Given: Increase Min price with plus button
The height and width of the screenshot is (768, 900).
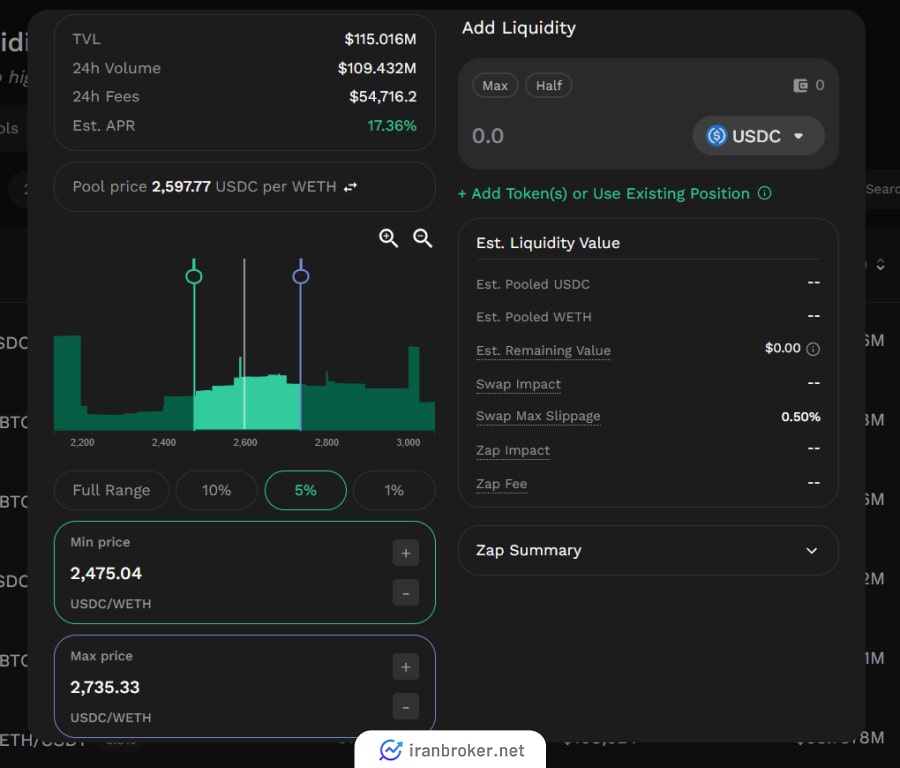Looking at the screenshot, I should pyautogui.click(x=405, y=553).
